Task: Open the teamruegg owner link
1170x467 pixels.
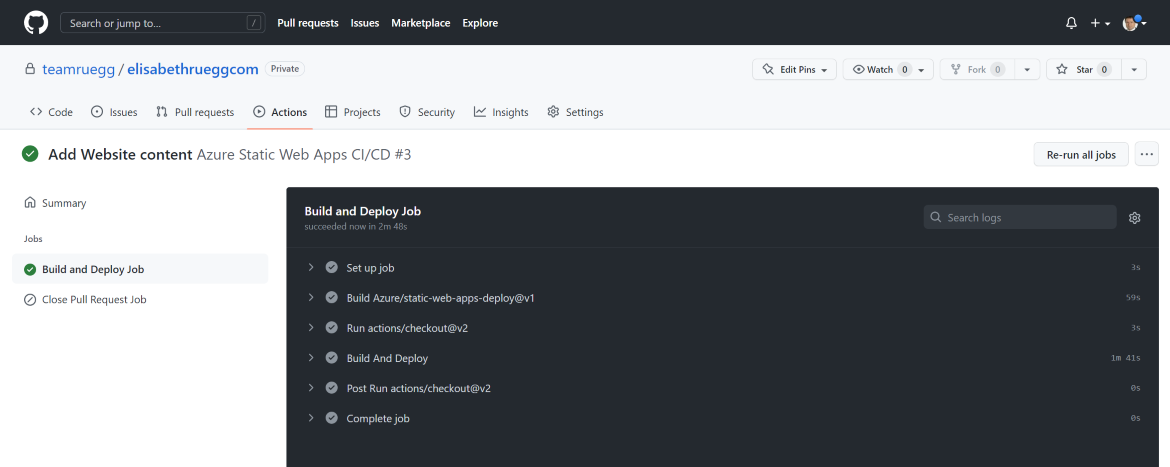Action: point(78,69)
